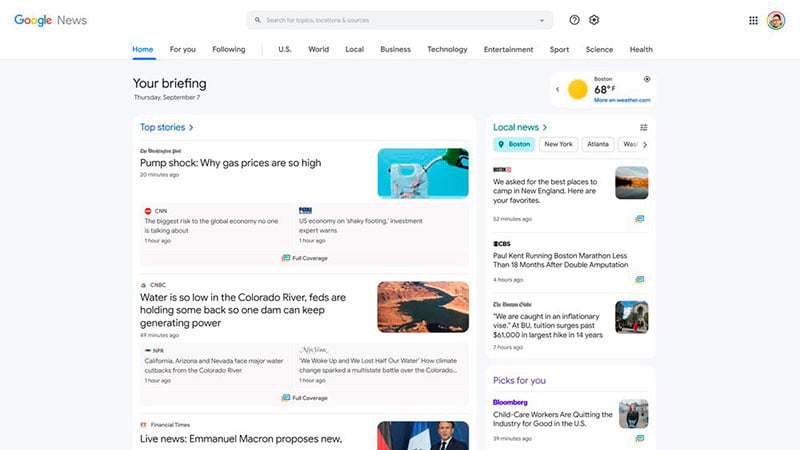Click the Picks for you heading
800x450 pixels.
point(519,380)
